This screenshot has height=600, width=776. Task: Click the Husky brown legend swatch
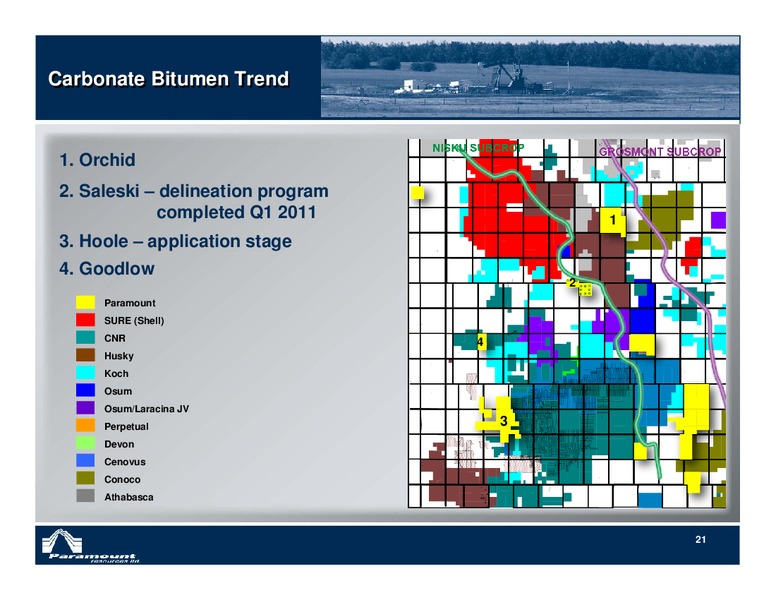86,355
